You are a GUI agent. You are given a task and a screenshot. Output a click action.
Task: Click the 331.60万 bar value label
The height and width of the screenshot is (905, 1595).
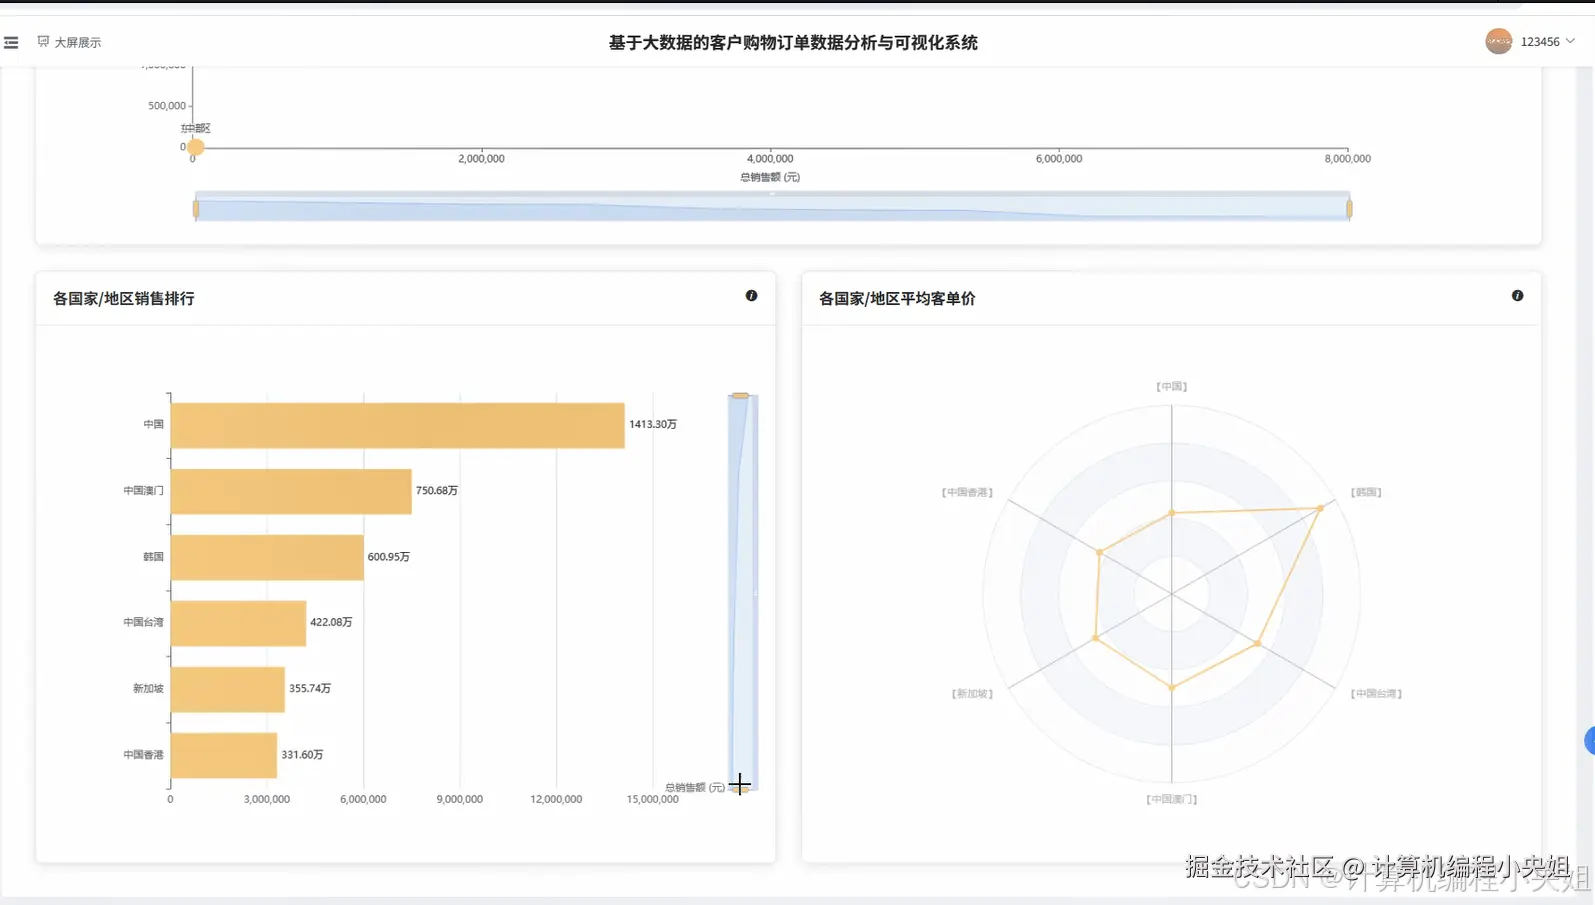[x=302, y=755]
